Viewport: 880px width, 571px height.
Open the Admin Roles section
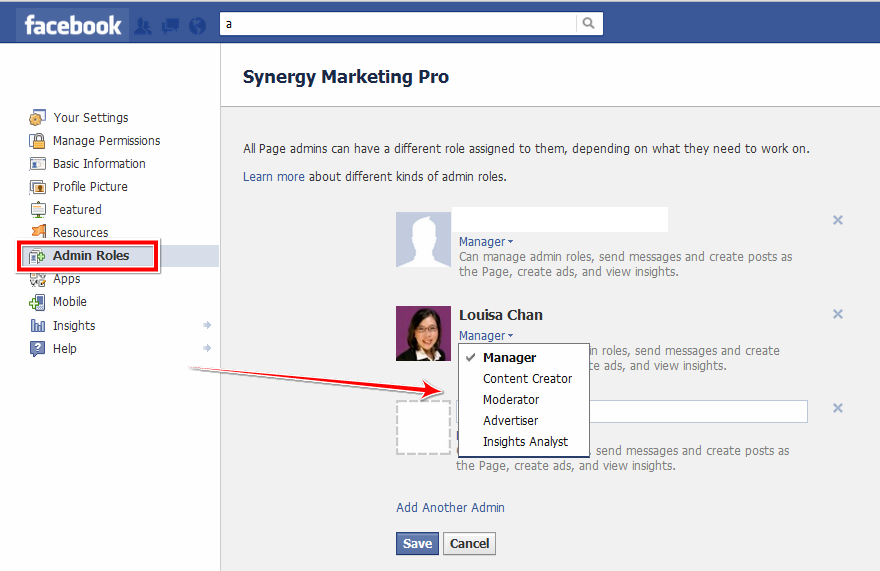pos(91,255)
